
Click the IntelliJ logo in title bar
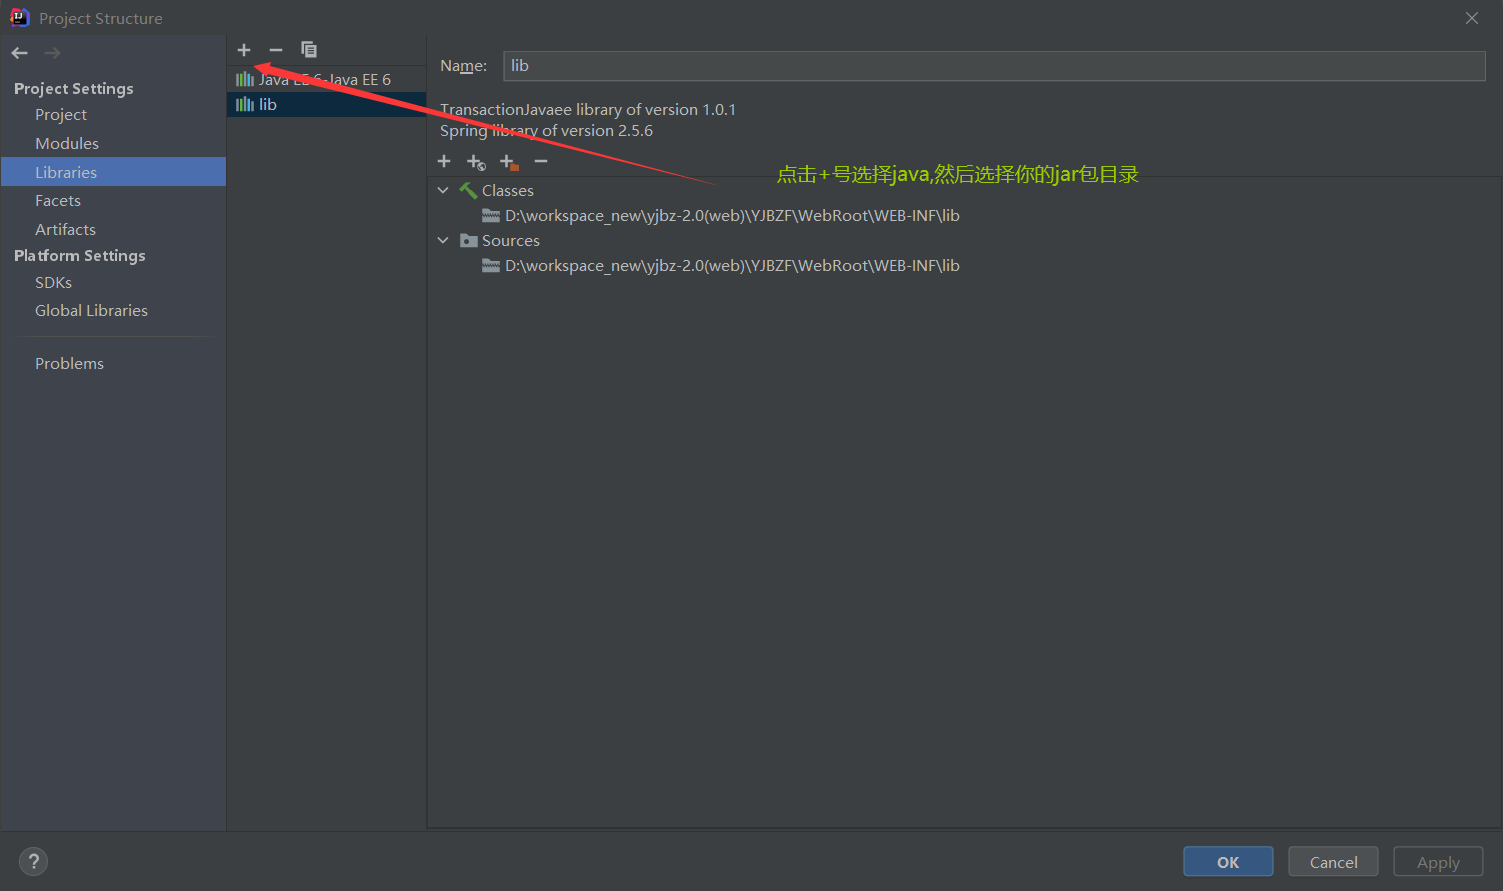[19, 17]
